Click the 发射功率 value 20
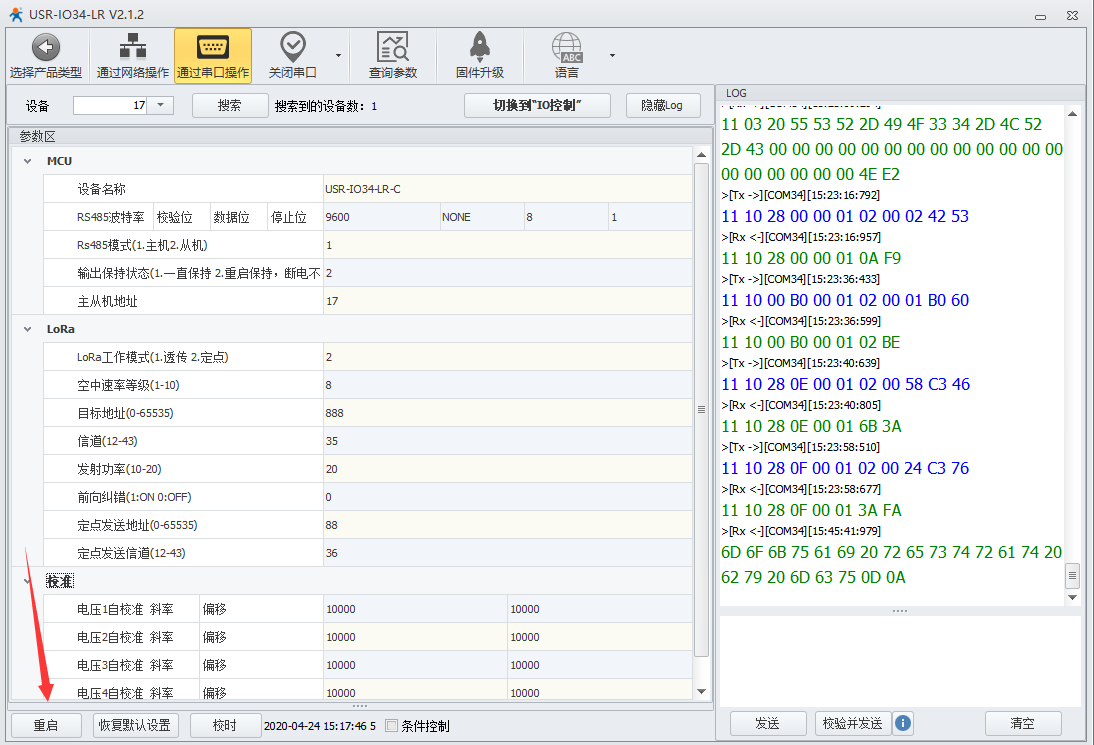Screen dimensions: 1094x745 click(508, 469)
